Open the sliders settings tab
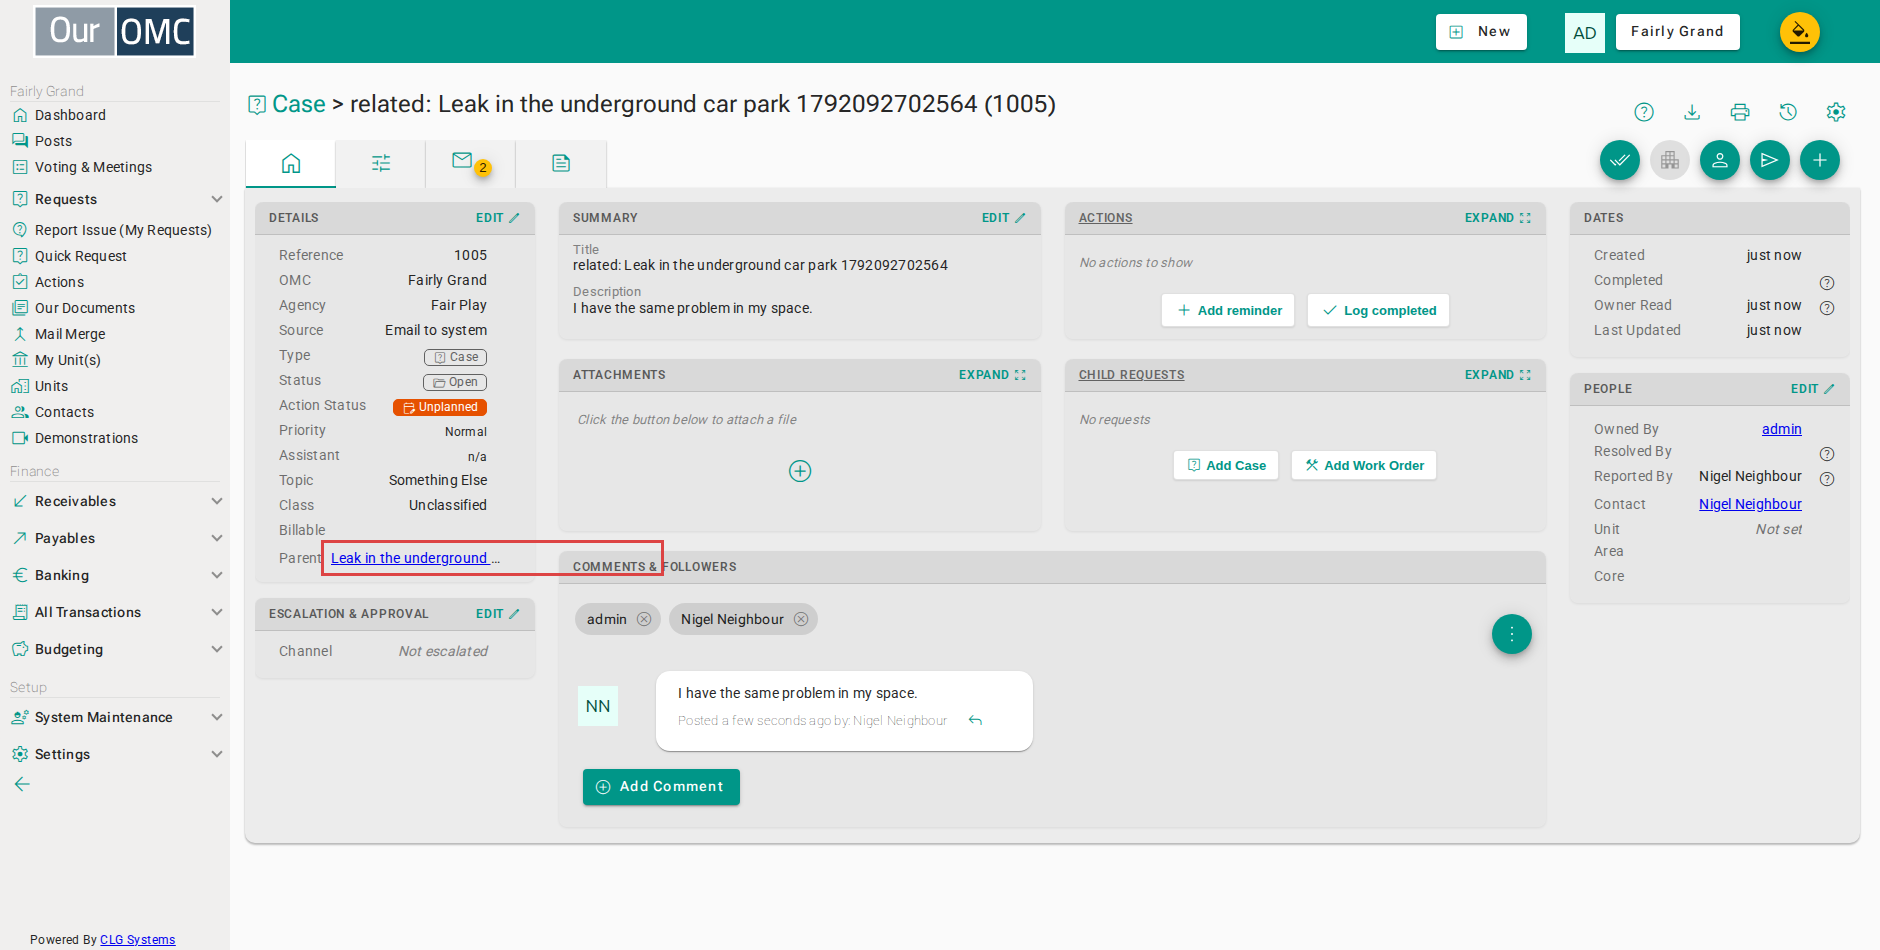Screen dimensions: 1880x950 click(x=381, y=163)
